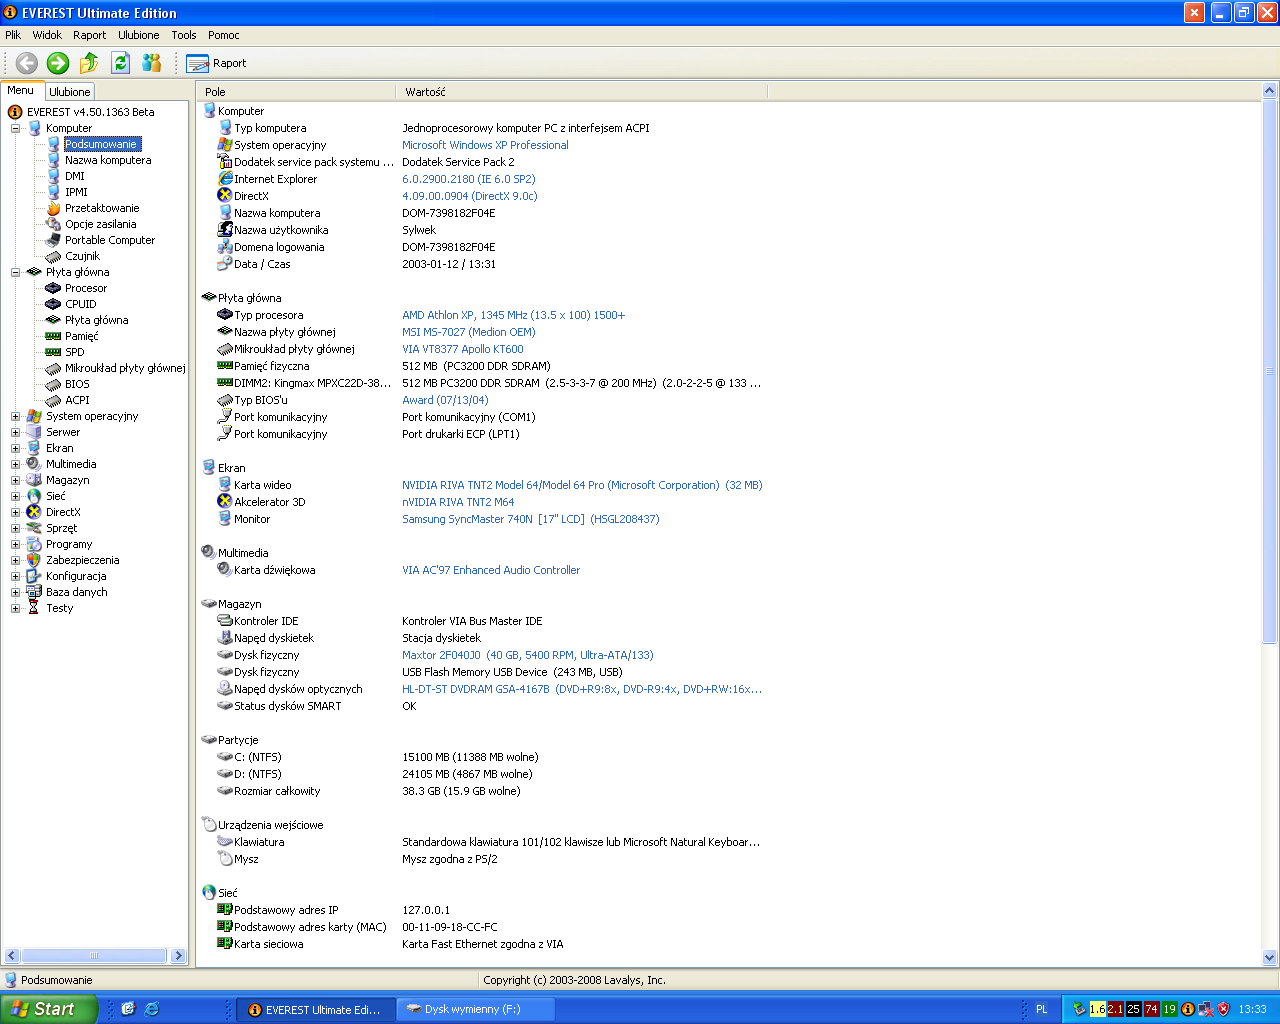The width and height of the screenshot is (1280, 1024).
Task: Expand the Sprzęt tree node
Action: [x=15, y=528]
